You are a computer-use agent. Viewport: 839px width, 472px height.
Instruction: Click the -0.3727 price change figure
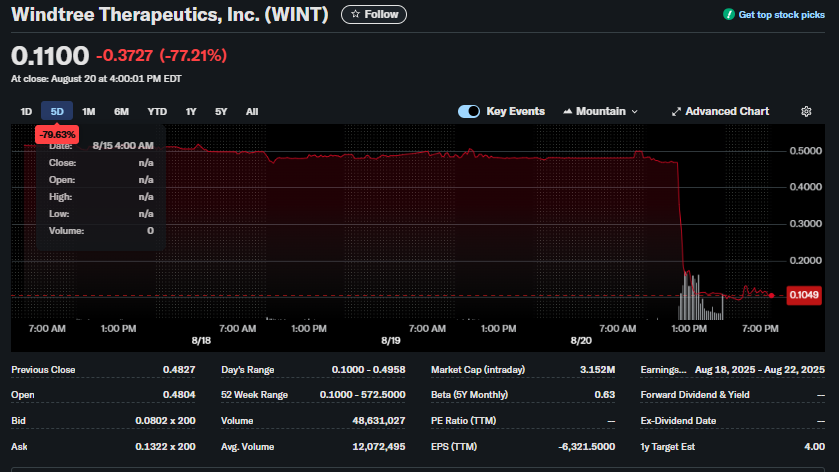point(124,55)
